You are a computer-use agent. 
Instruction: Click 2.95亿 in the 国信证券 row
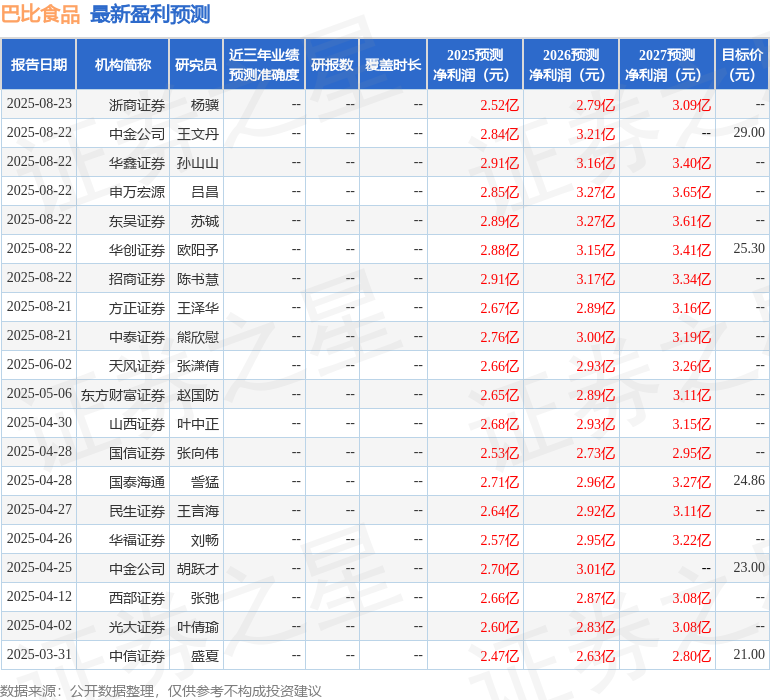691,453
